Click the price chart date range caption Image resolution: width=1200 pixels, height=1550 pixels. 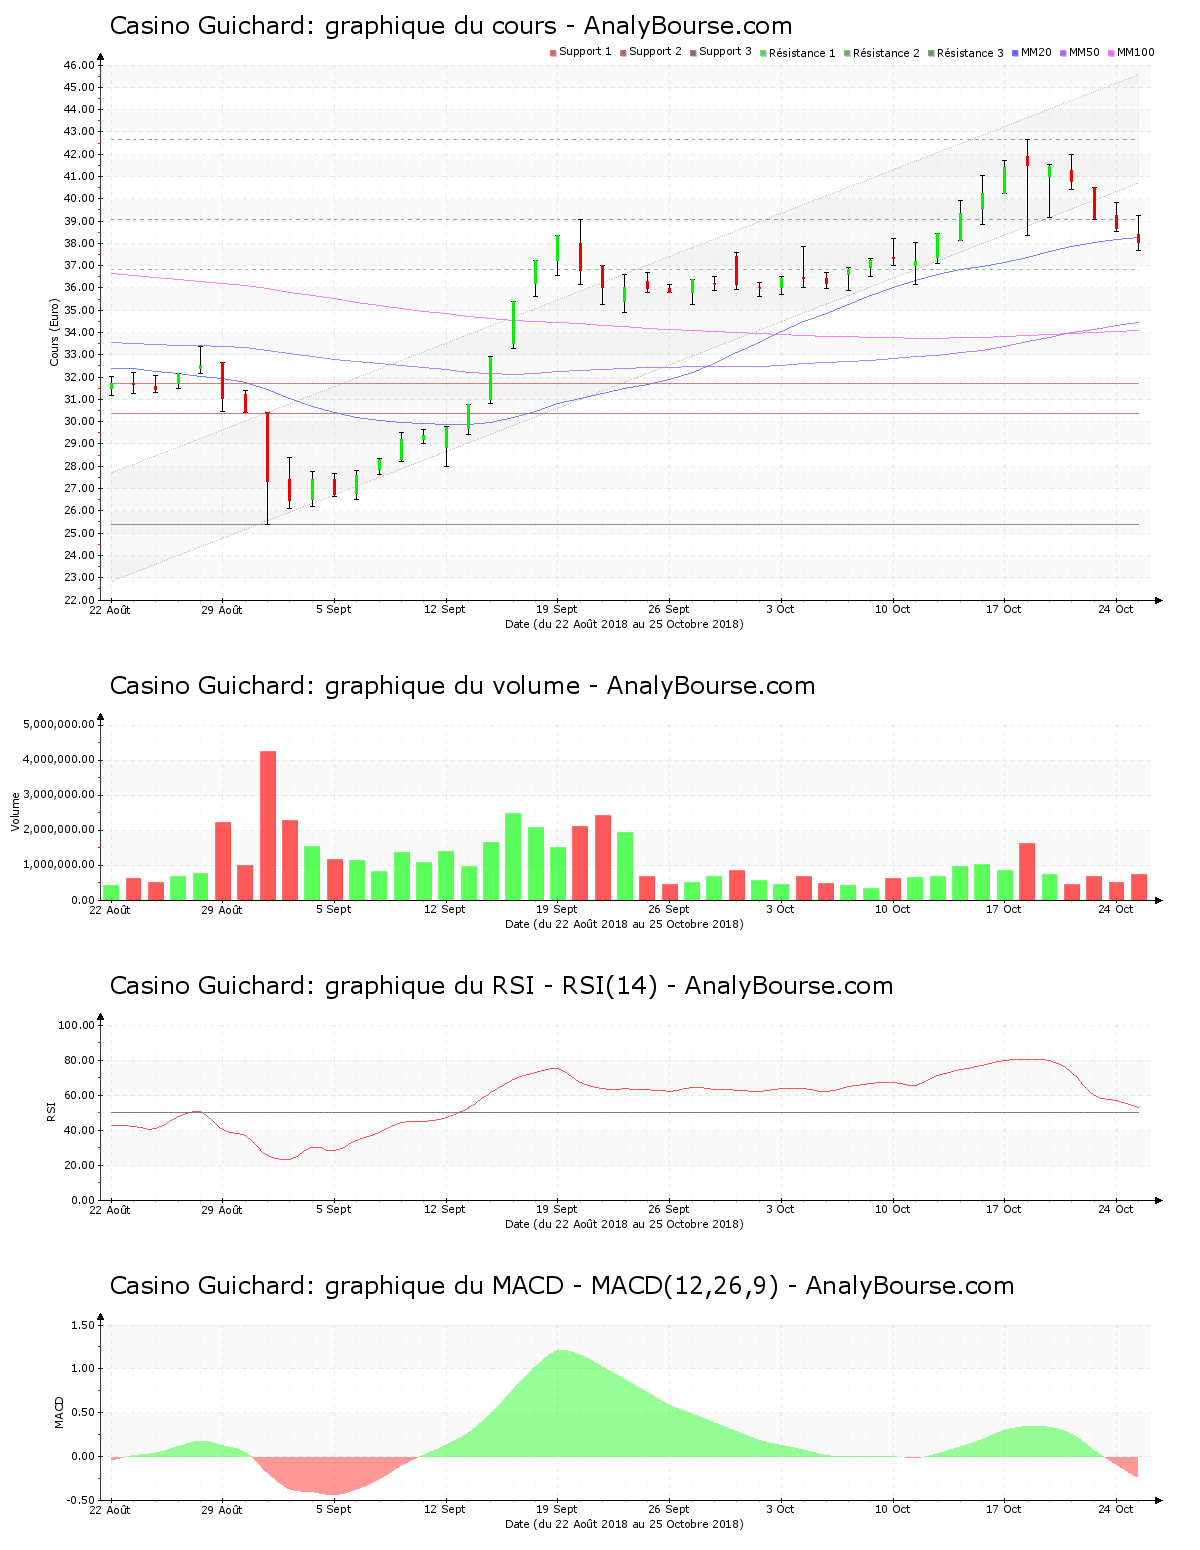624,624
